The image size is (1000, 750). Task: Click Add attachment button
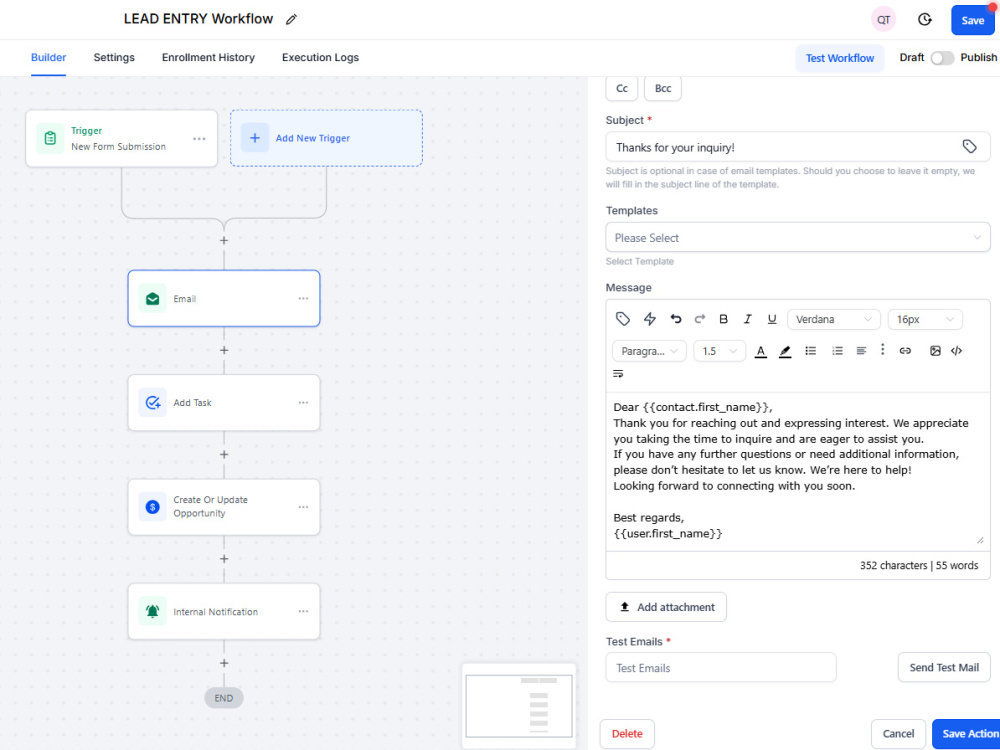click(x=666, y=607)
